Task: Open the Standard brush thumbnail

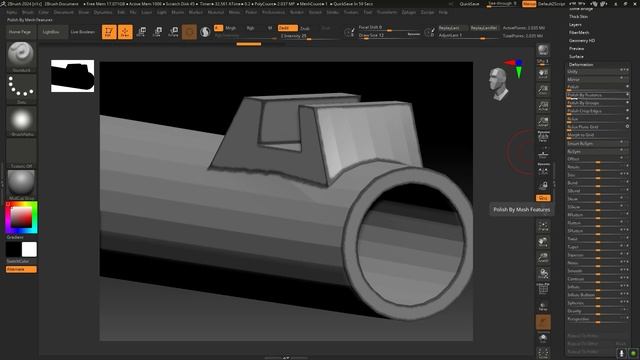Action: click(x=21, y=57)
